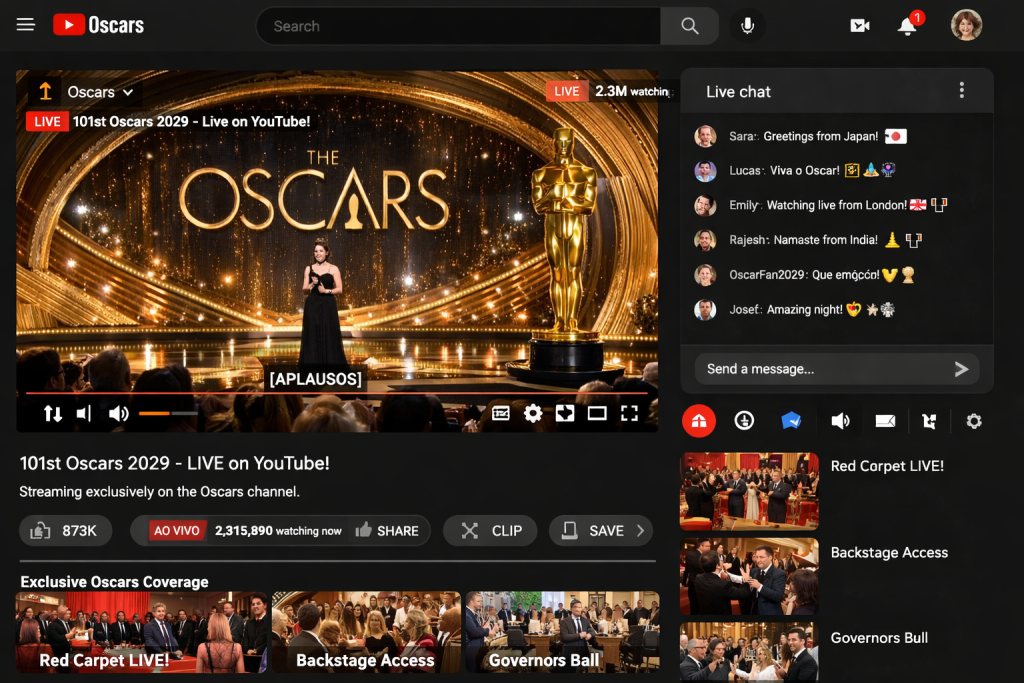Click the create video camera icon
Screen dimensions: 1024x683
pyautogui.click(x=859, y=26)
